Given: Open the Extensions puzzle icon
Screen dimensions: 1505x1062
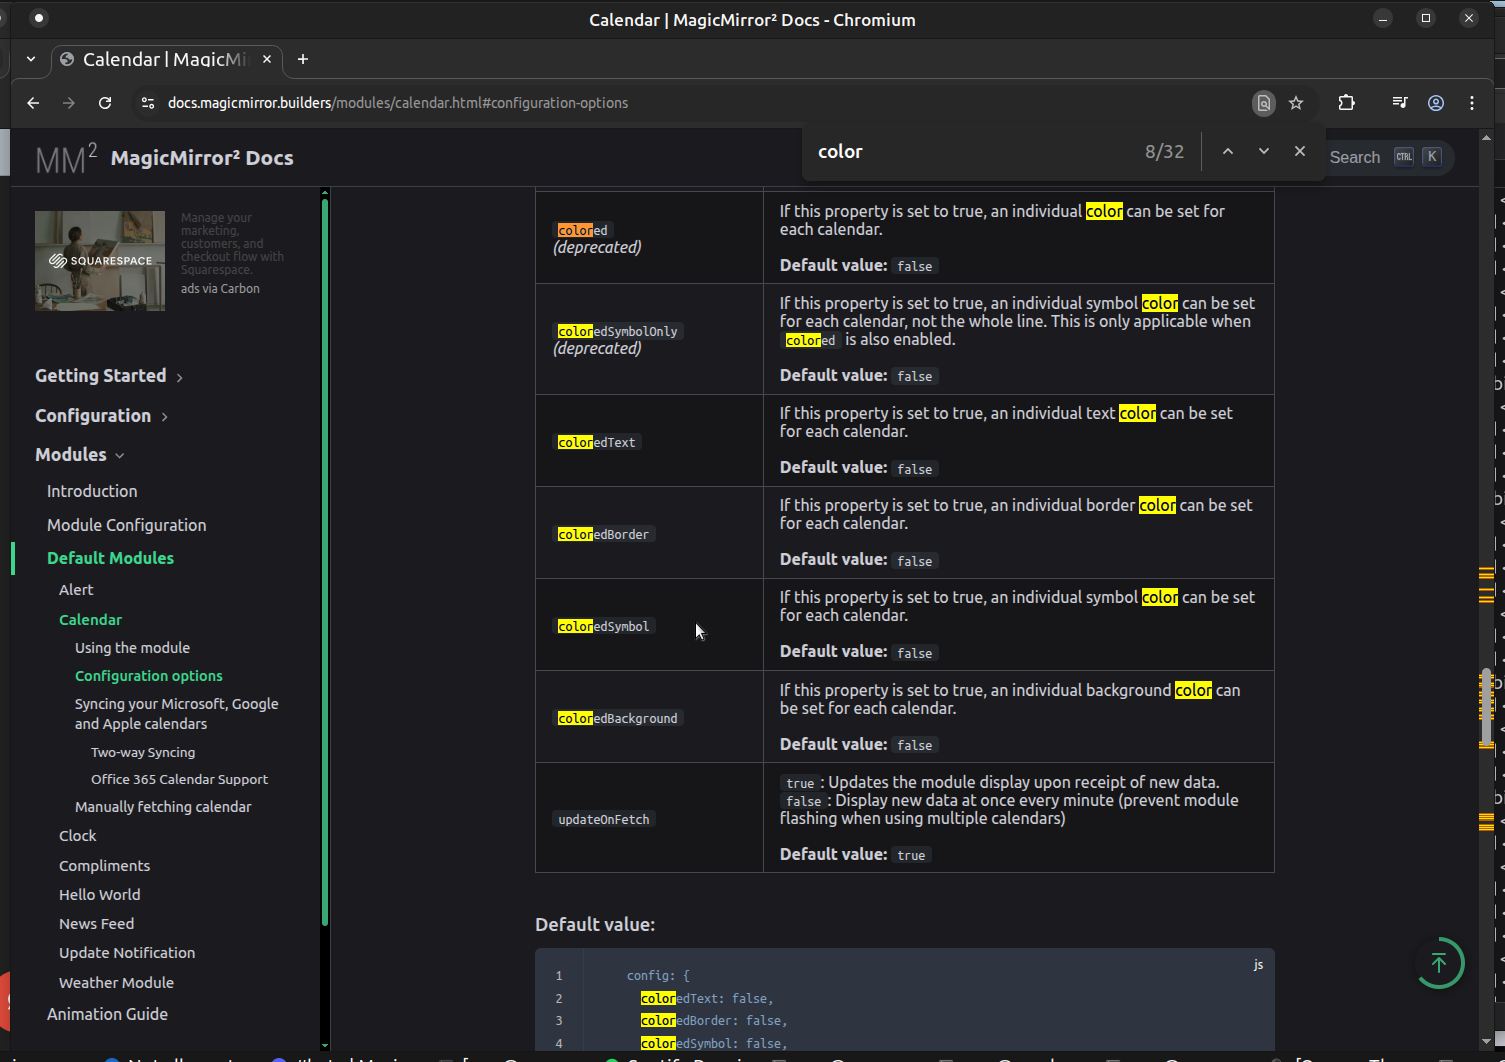Looking at the screenshot, I should click(1347, 103).
